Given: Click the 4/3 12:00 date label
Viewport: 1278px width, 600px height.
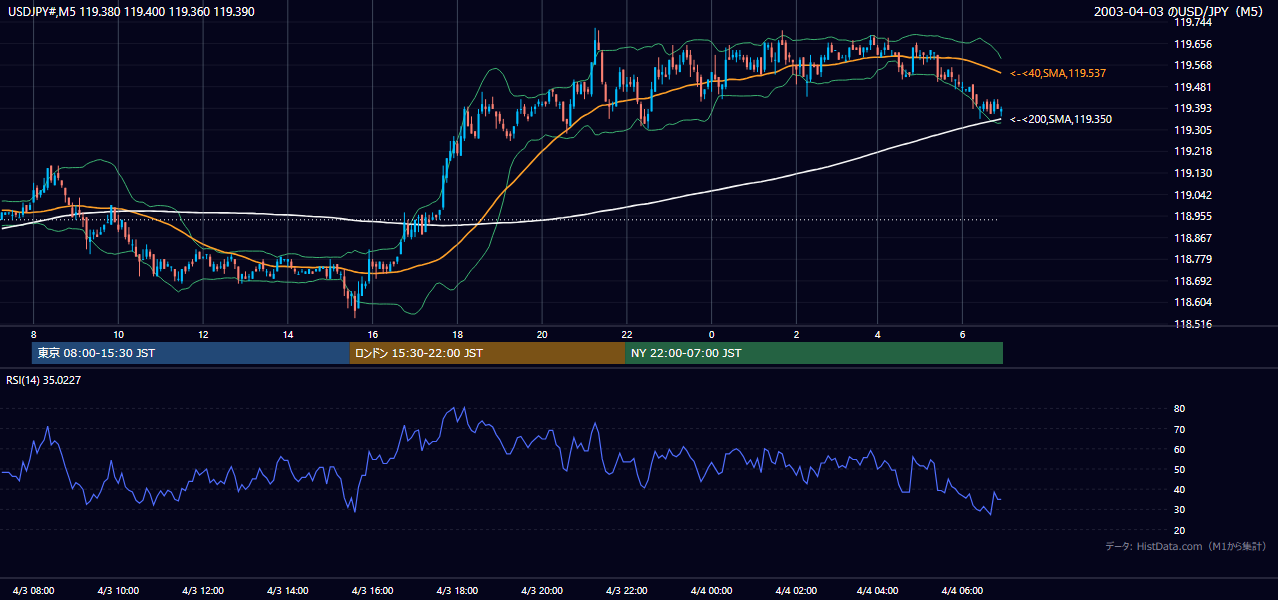Looking at the screenshot, I should coord(203,590).
